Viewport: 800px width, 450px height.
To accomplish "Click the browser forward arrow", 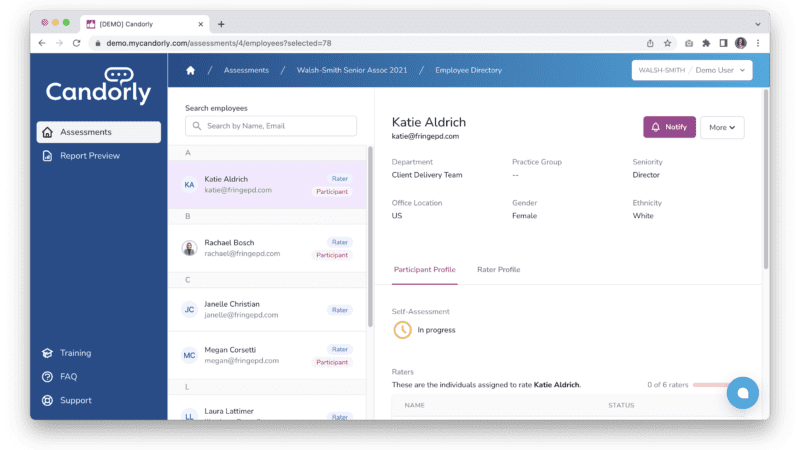I will coord(59,43).
